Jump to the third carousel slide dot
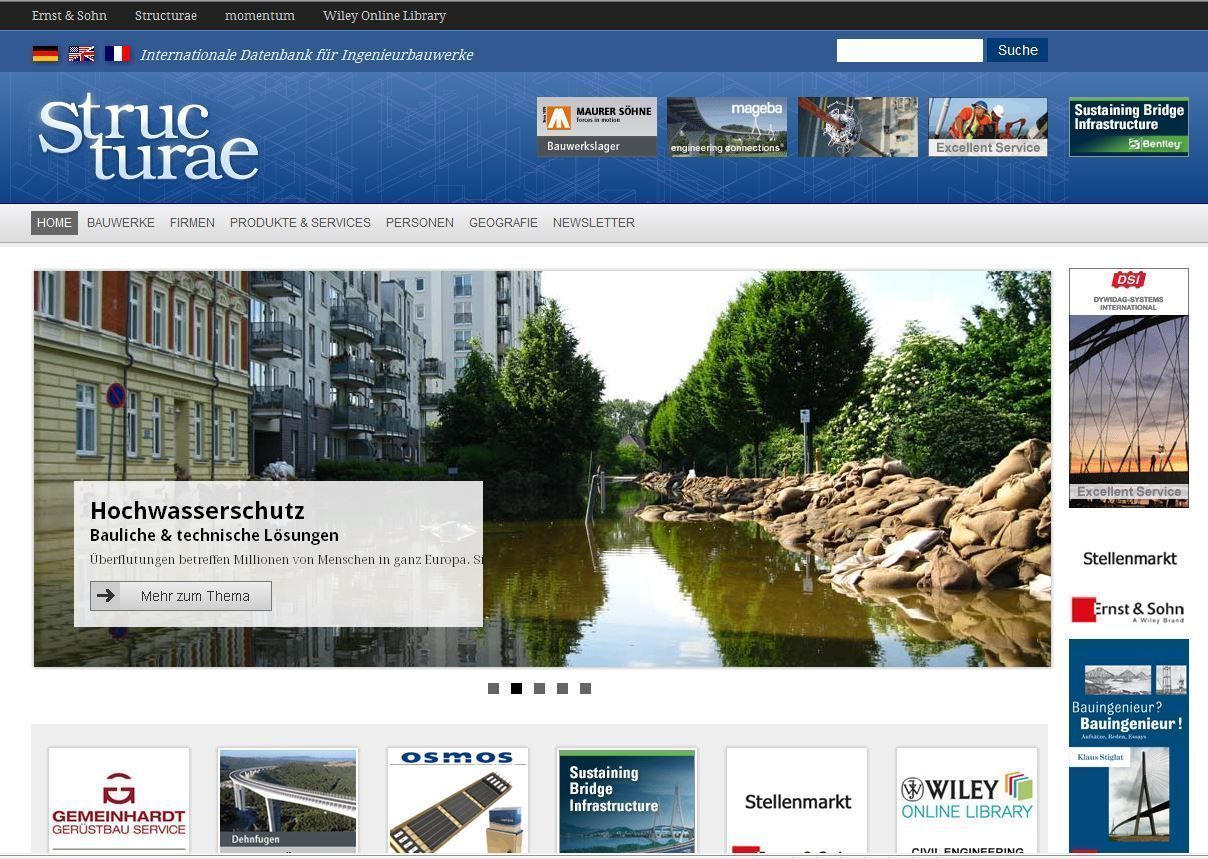 tap(539, 688)
